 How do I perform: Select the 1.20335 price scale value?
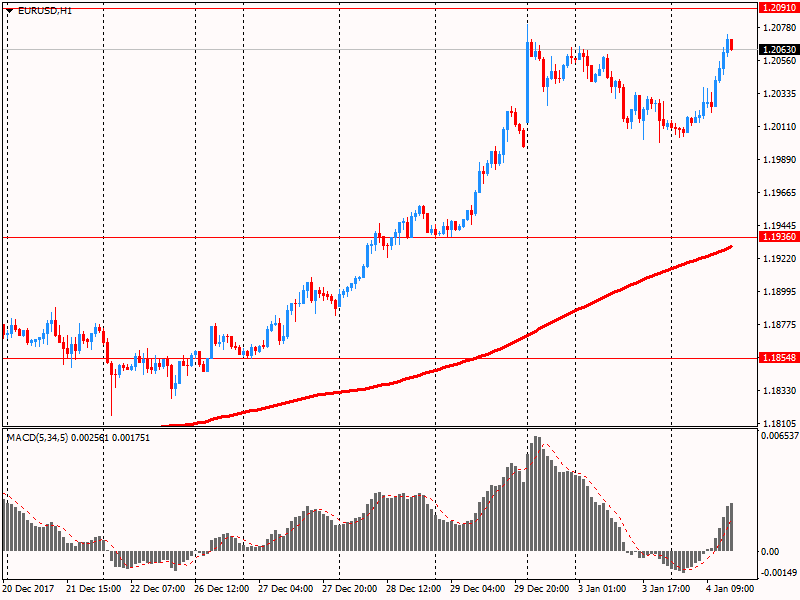(780, 93)
